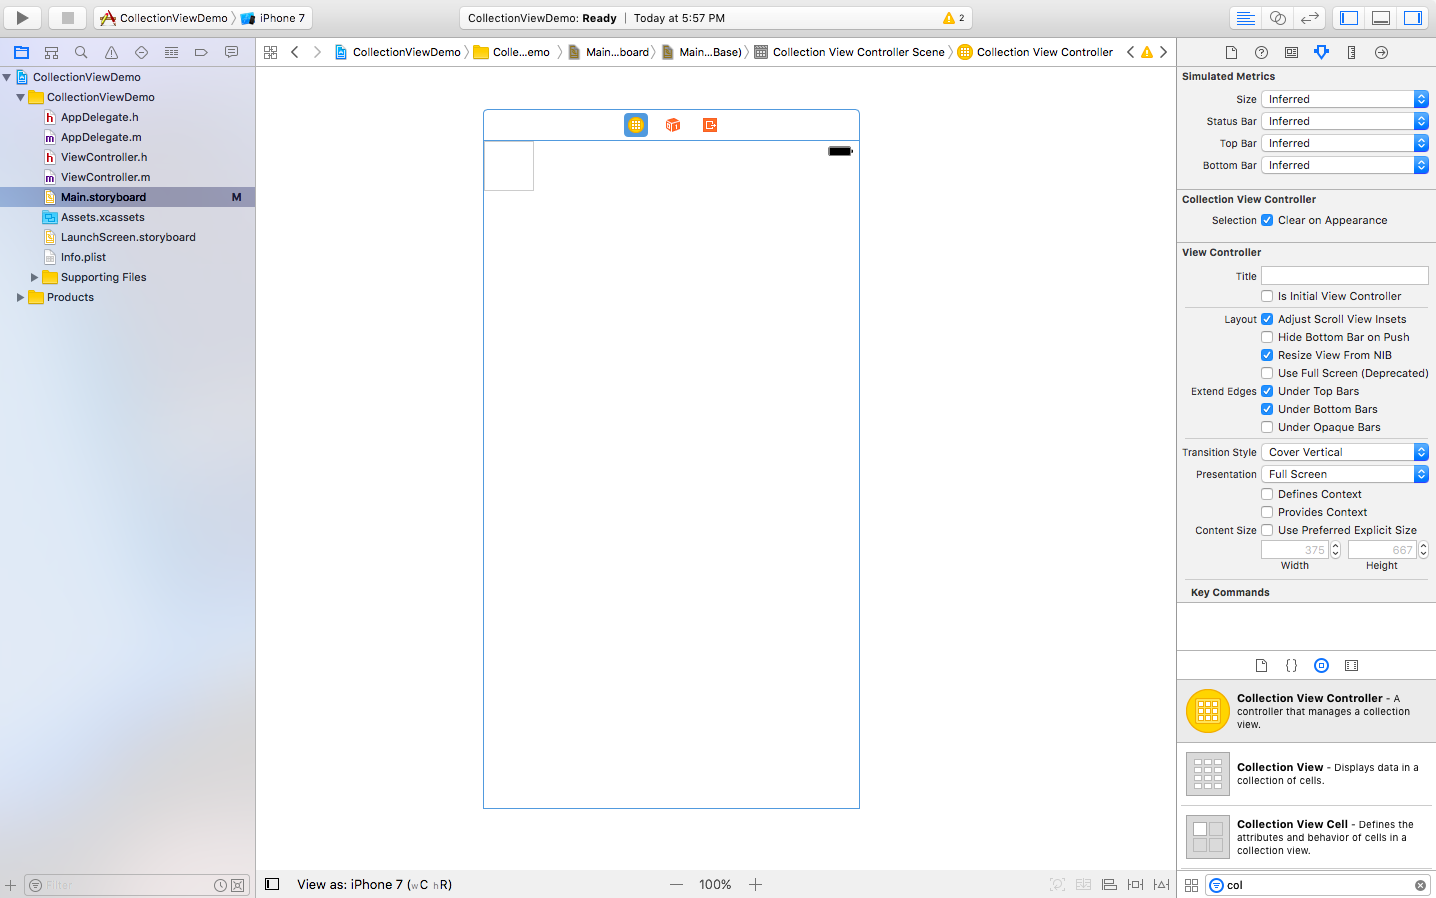Enable Is Initial View Controller

click(x=1267, y=296)
